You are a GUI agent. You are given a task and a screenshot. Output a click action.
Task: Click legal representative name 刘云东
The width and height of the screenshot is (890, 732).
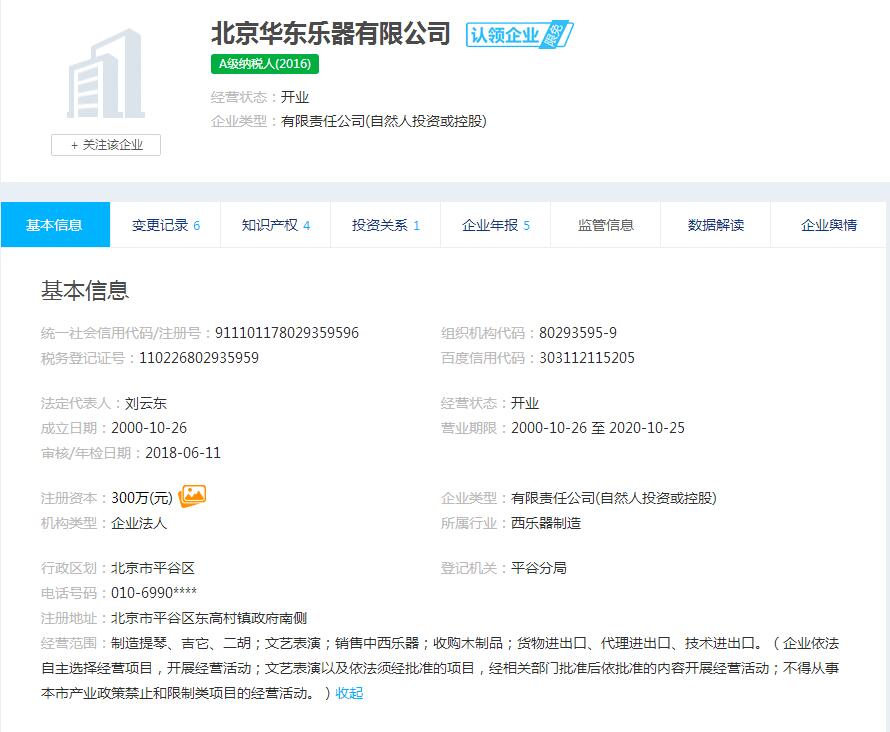point(146,403)
